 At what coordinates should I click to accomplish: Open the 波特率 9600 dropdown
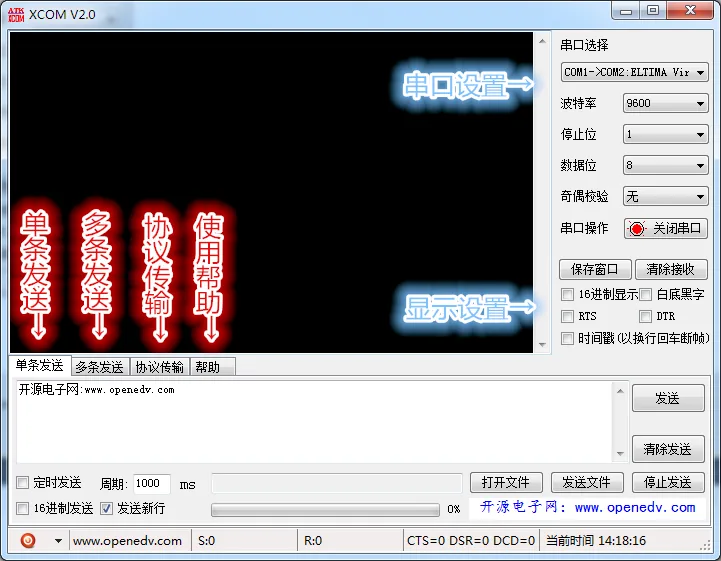pos(665,103)
